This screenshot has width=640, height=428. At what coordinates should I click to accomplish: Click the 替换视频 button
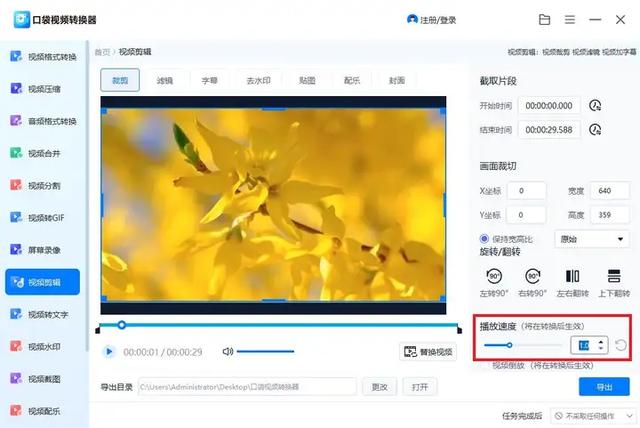pos(428,352)
